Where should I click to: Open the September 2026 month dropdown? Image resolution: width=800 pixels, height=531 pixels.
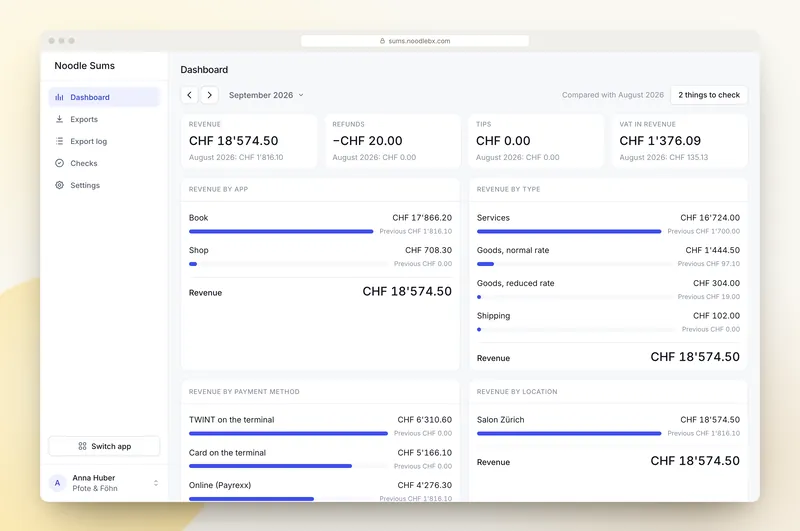[x=266, y=95]
